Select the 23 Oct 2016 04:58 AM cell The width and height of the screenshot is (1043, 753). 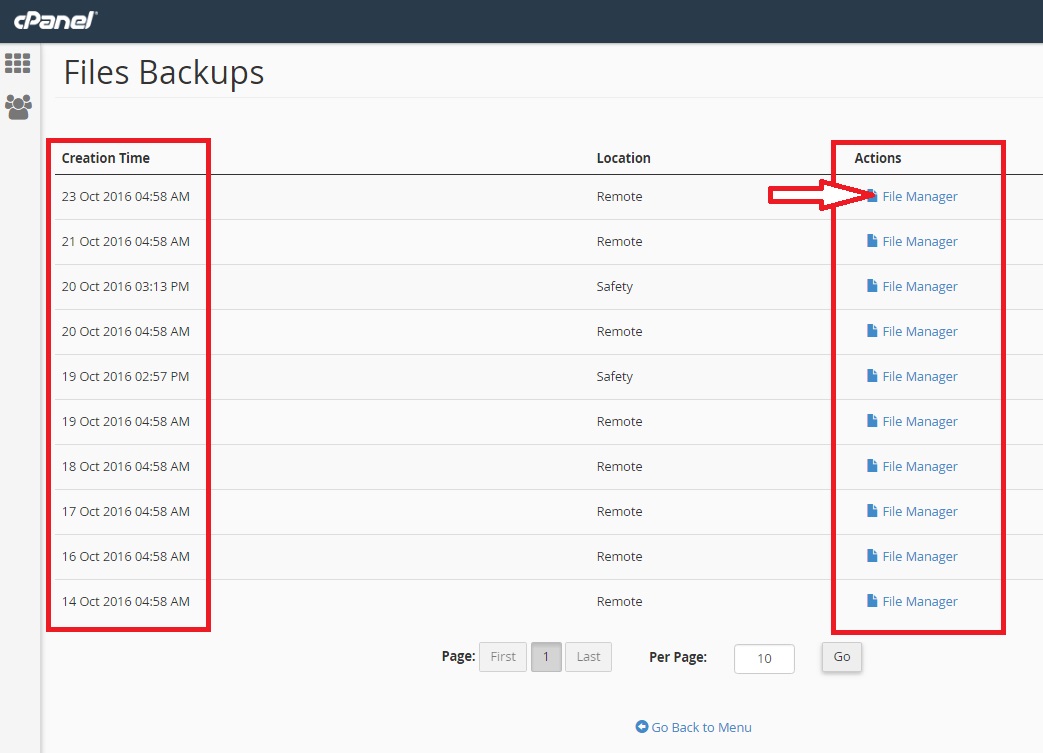126,196
